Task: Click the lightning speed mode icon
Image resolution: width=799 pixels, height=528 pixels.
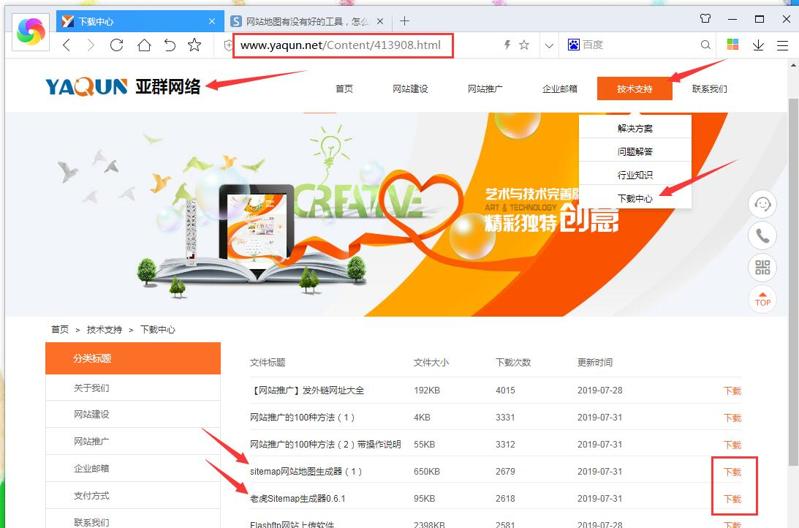Action: click(x=507, y=45)
